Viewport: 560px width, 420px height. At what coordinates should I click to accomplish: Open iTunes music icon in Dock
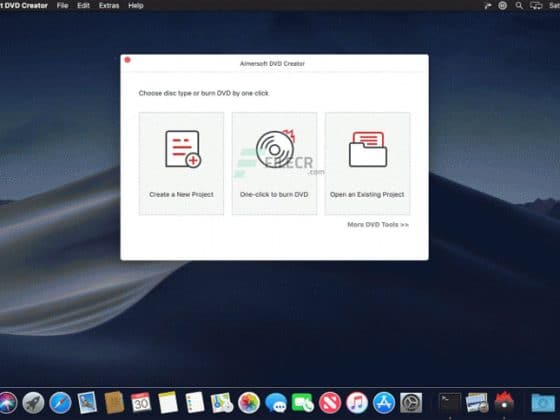tap(357, 402)
